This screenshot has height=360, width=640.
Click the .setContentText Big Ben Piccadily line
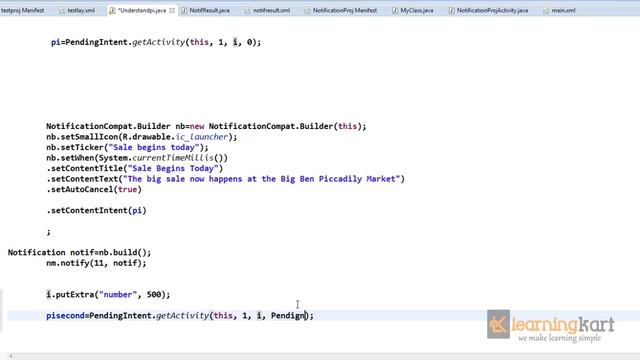pyautogui.click(x=225, y=179)
